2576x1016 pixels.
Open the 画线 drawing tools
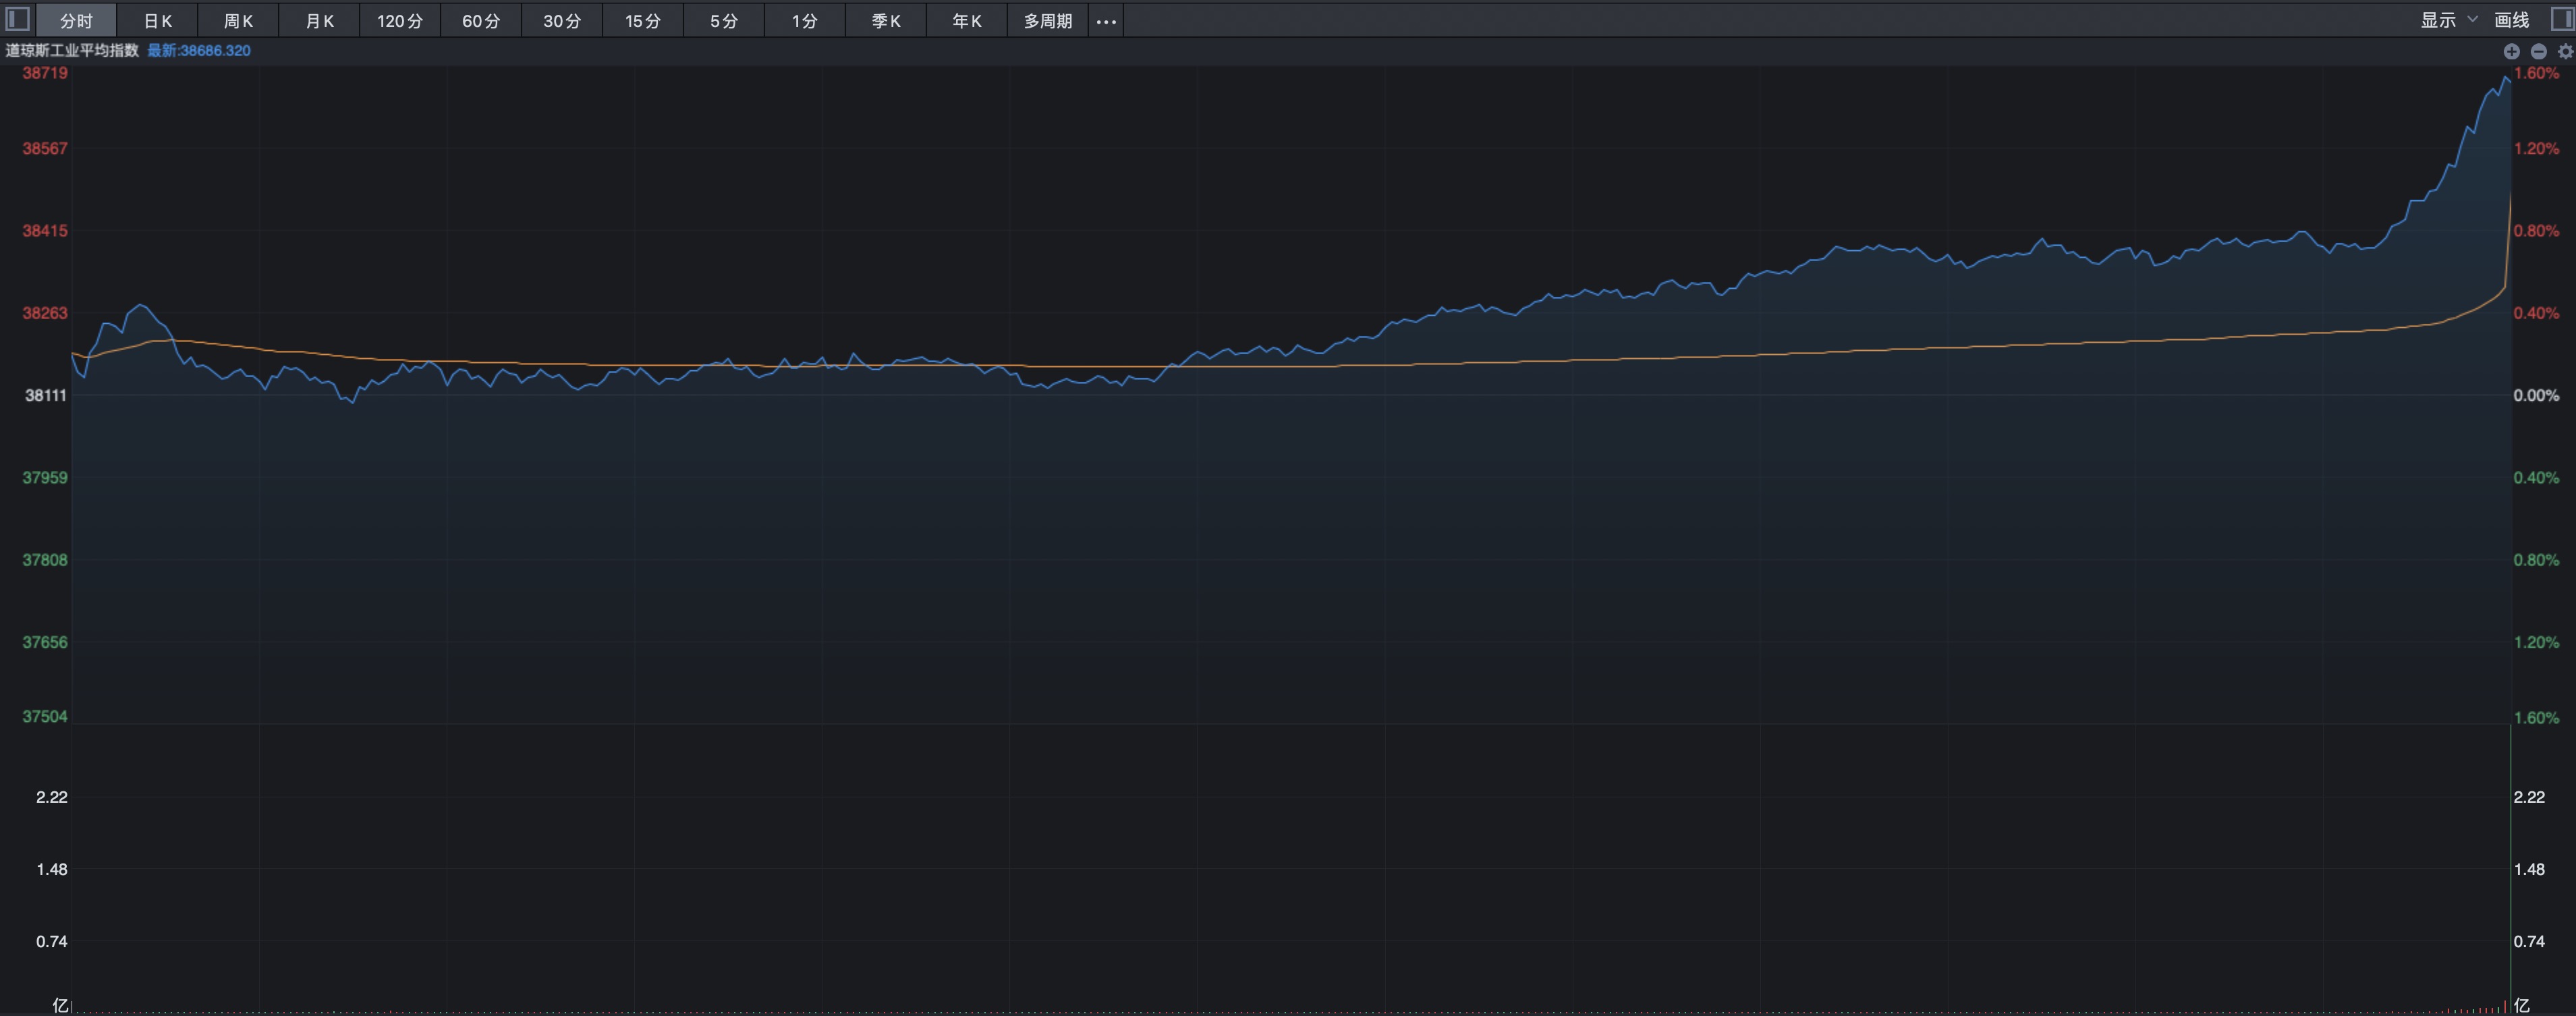point(2511,20)
